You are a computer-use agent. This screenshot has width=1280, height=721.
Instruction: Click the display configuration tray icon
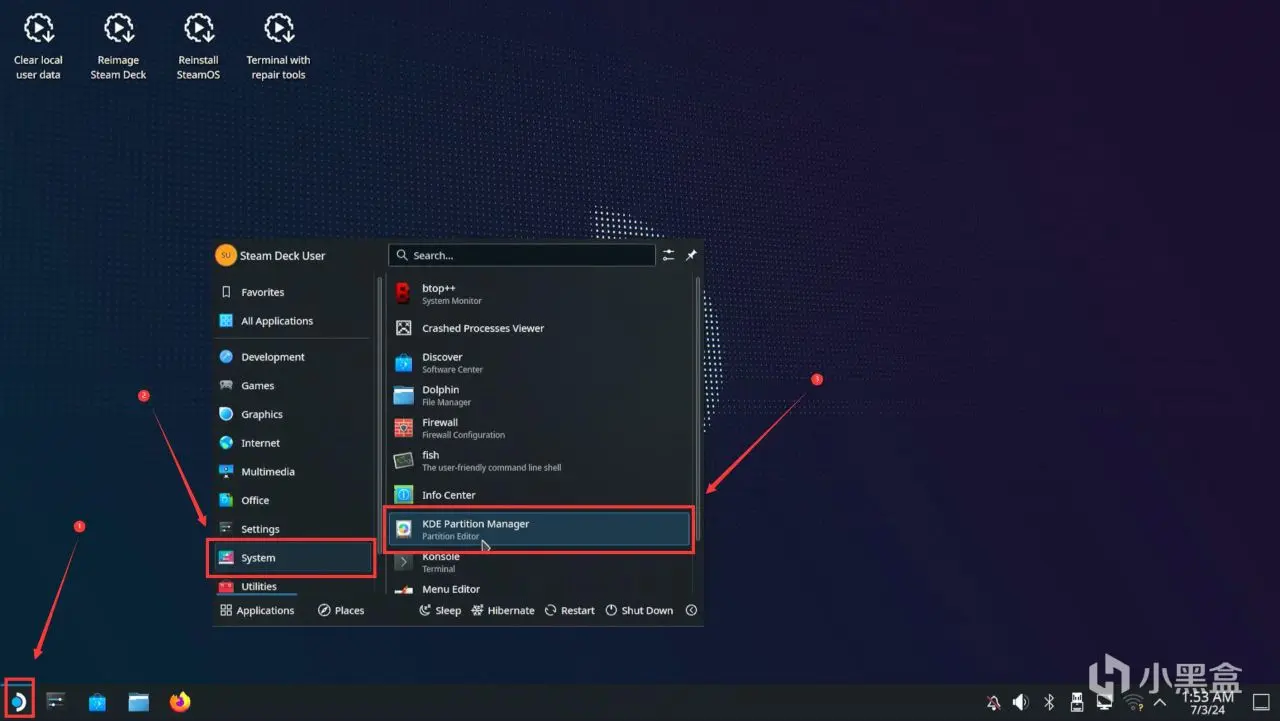tap(1105, 702)
